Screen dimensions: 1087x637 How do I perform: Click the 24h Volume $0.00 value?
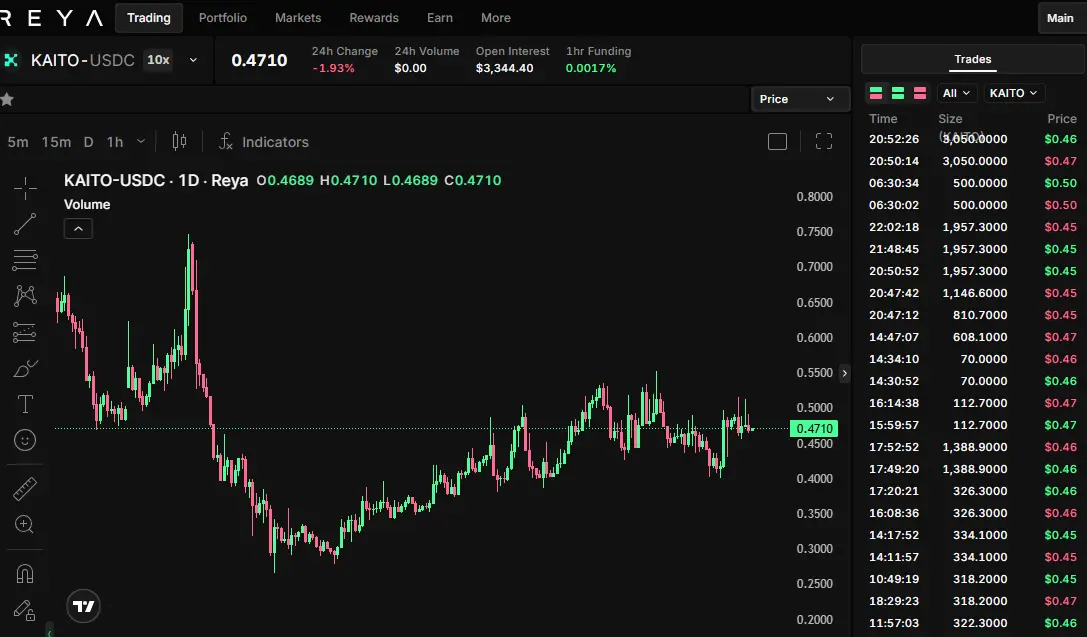410,69
